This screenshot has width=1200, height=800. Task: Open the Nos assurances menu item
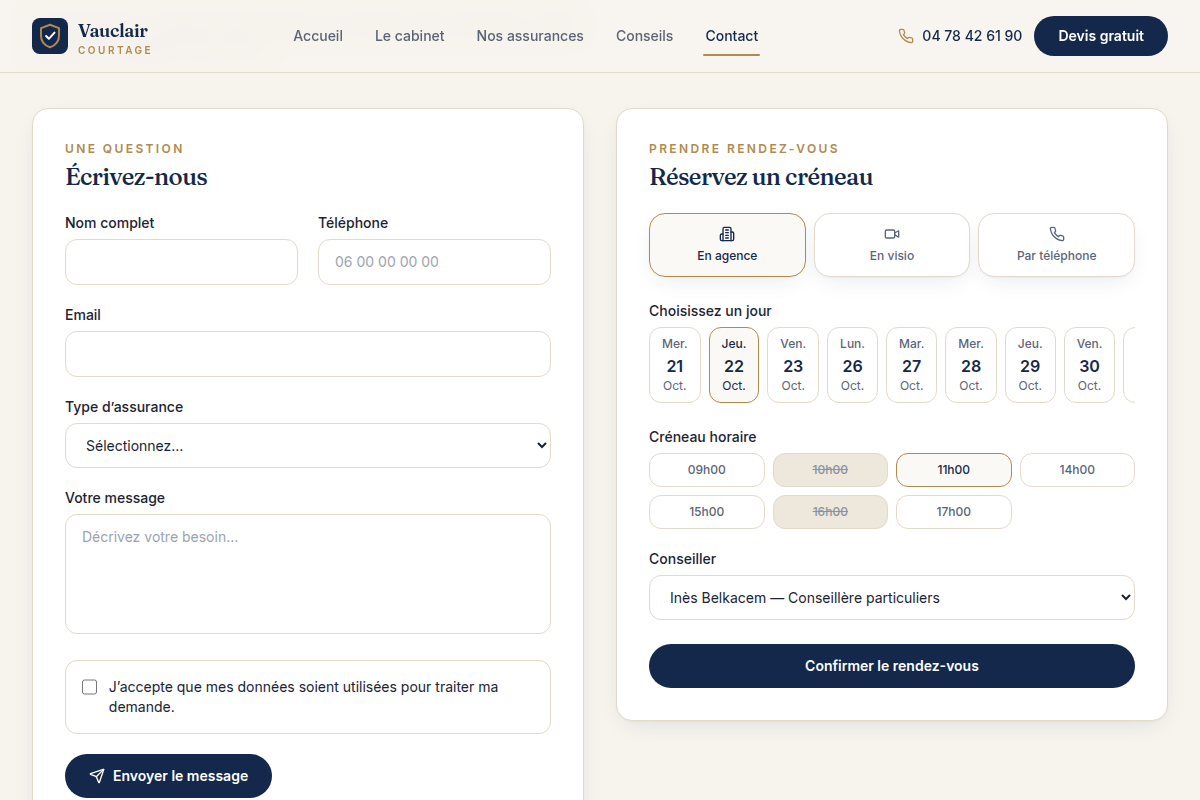(530, 36)
